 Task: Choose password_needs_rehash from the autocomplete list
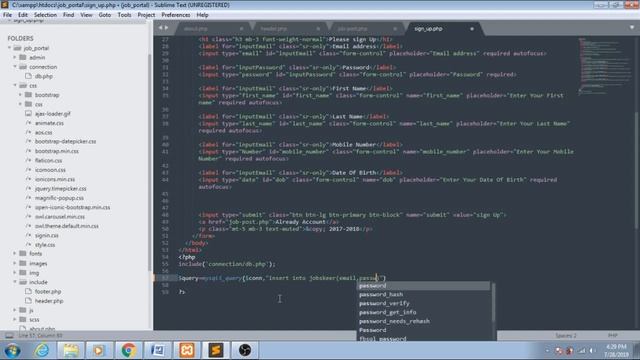pyautogui.click(x=424, y=321)
